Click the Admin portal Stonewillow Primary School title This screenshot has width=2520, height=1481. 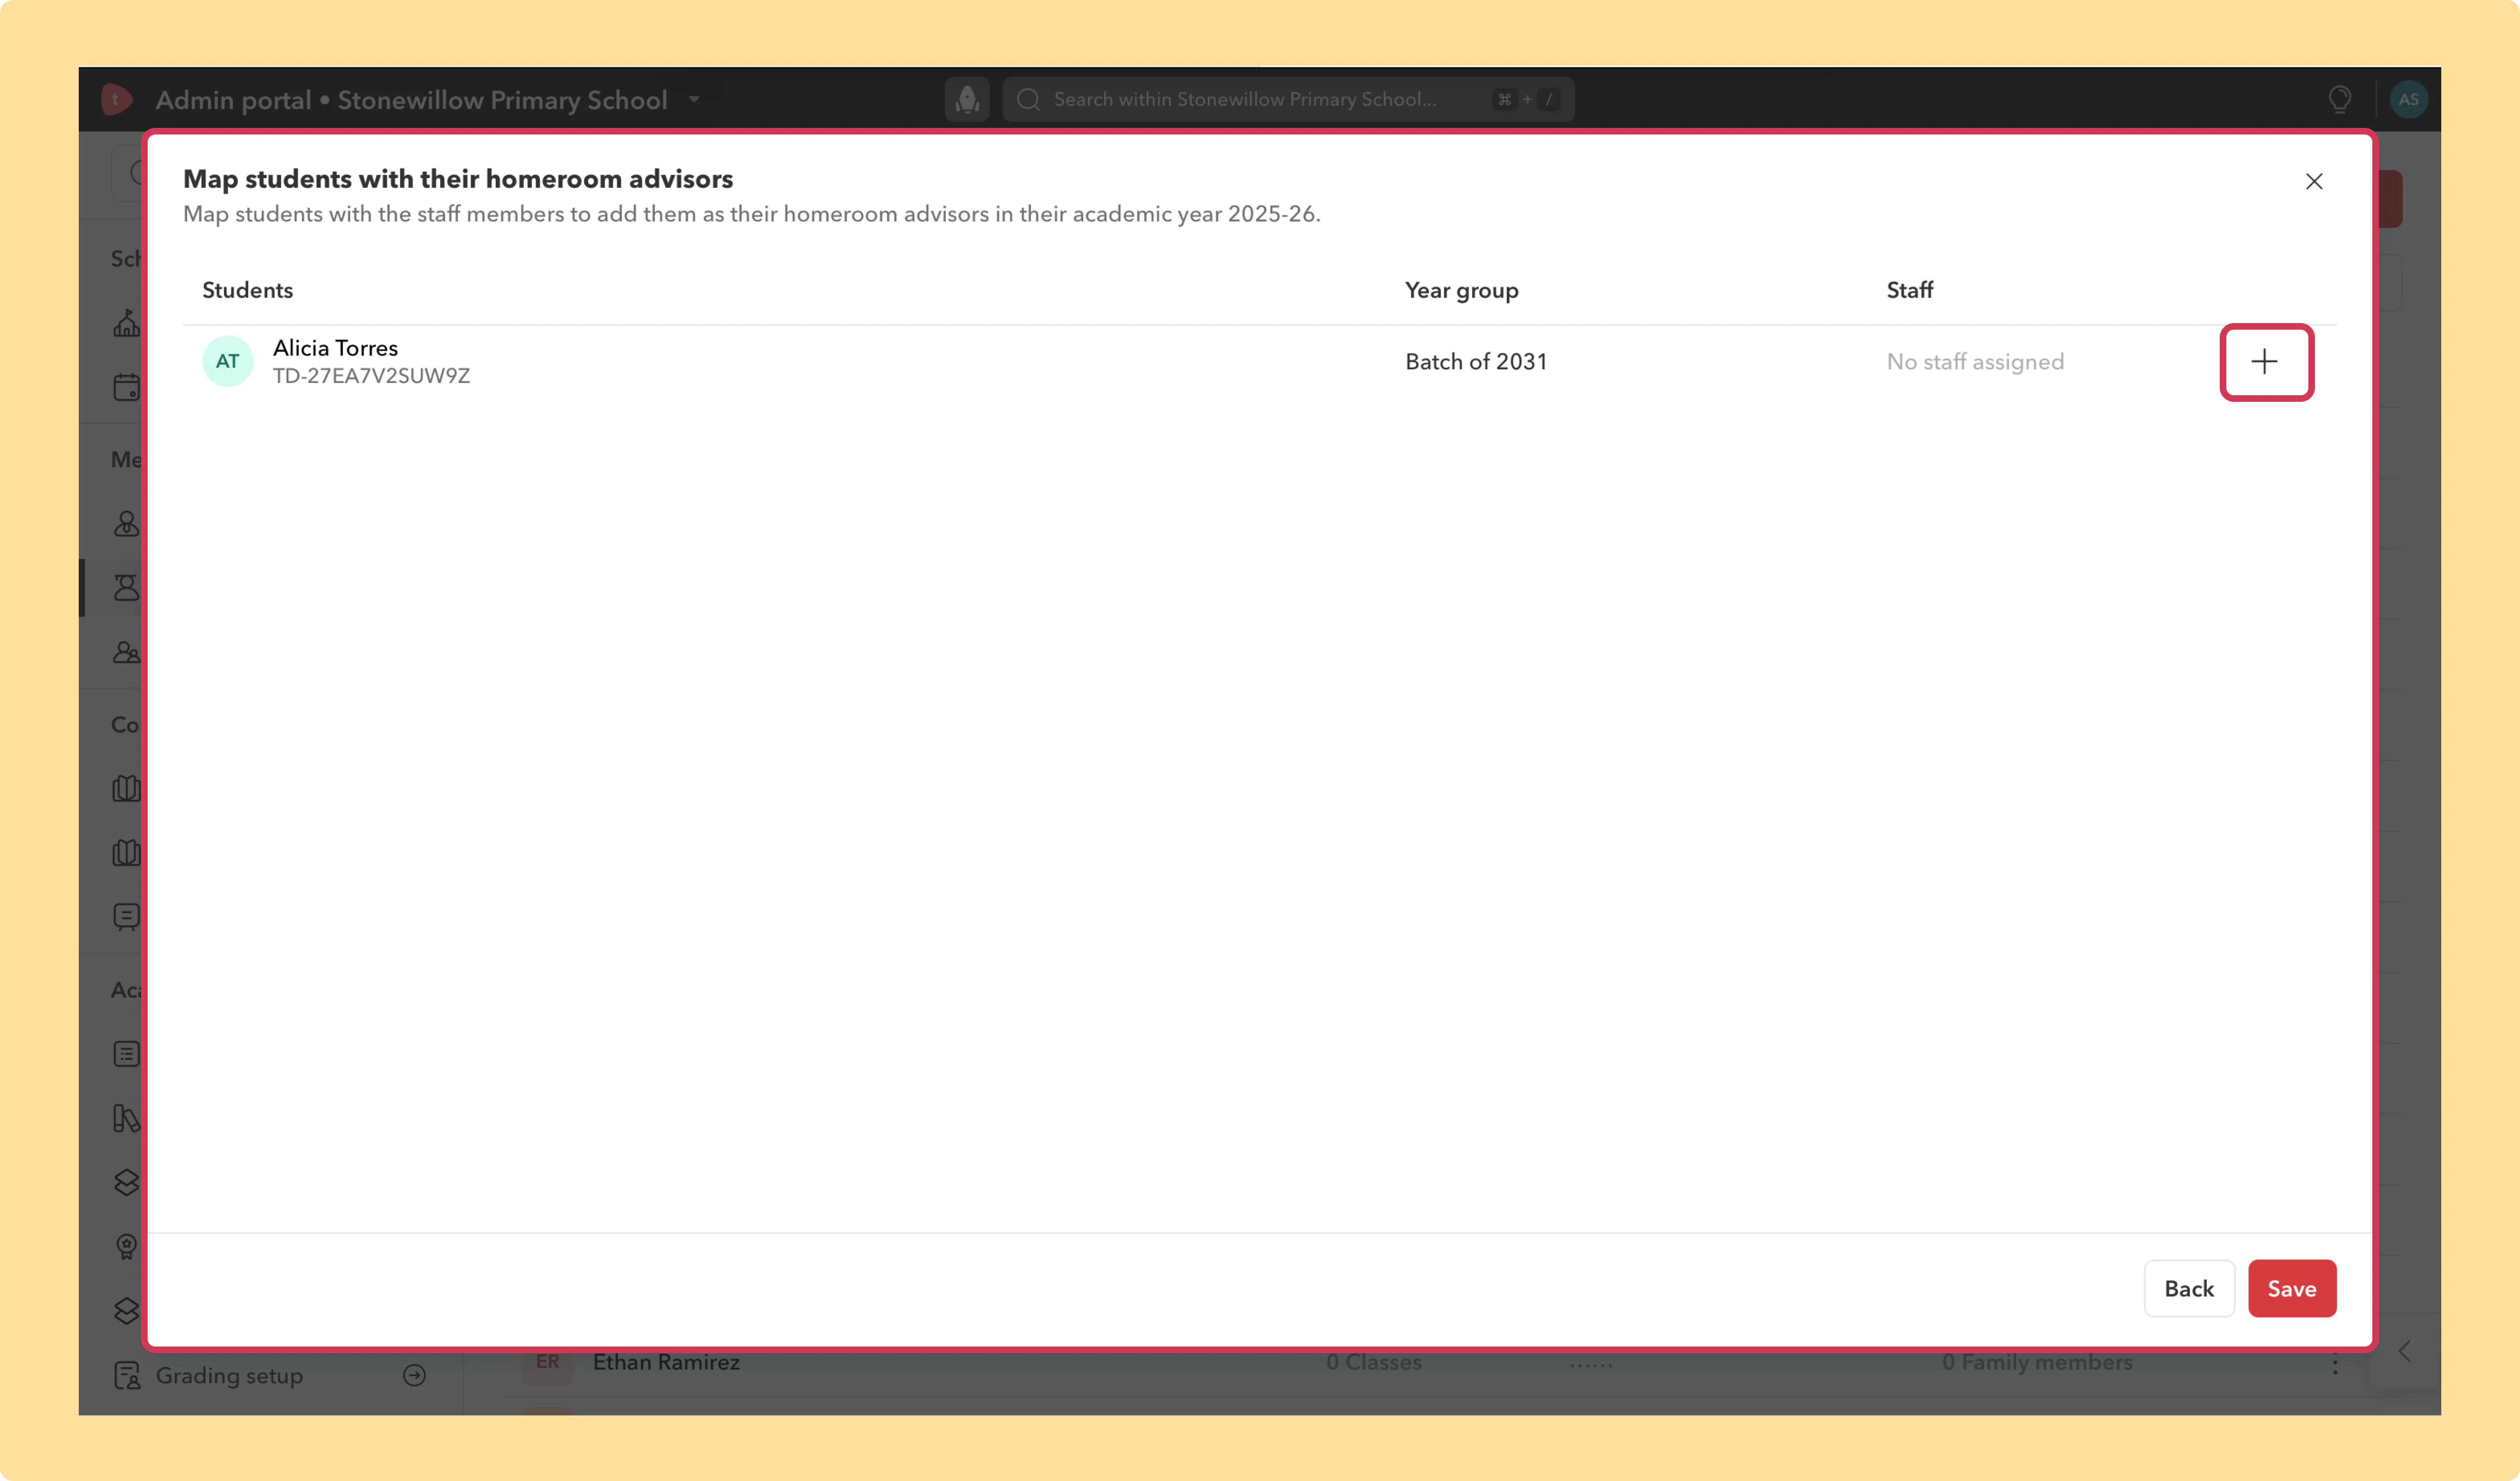[411, 100]
